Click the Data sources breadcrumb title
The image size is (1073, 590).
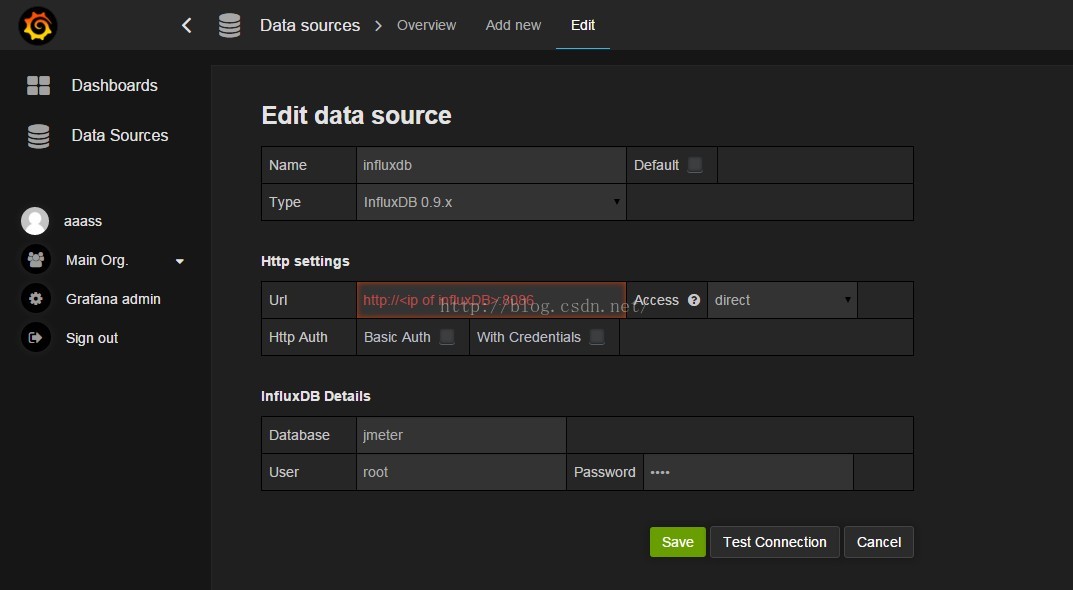(x=310, y=25)
